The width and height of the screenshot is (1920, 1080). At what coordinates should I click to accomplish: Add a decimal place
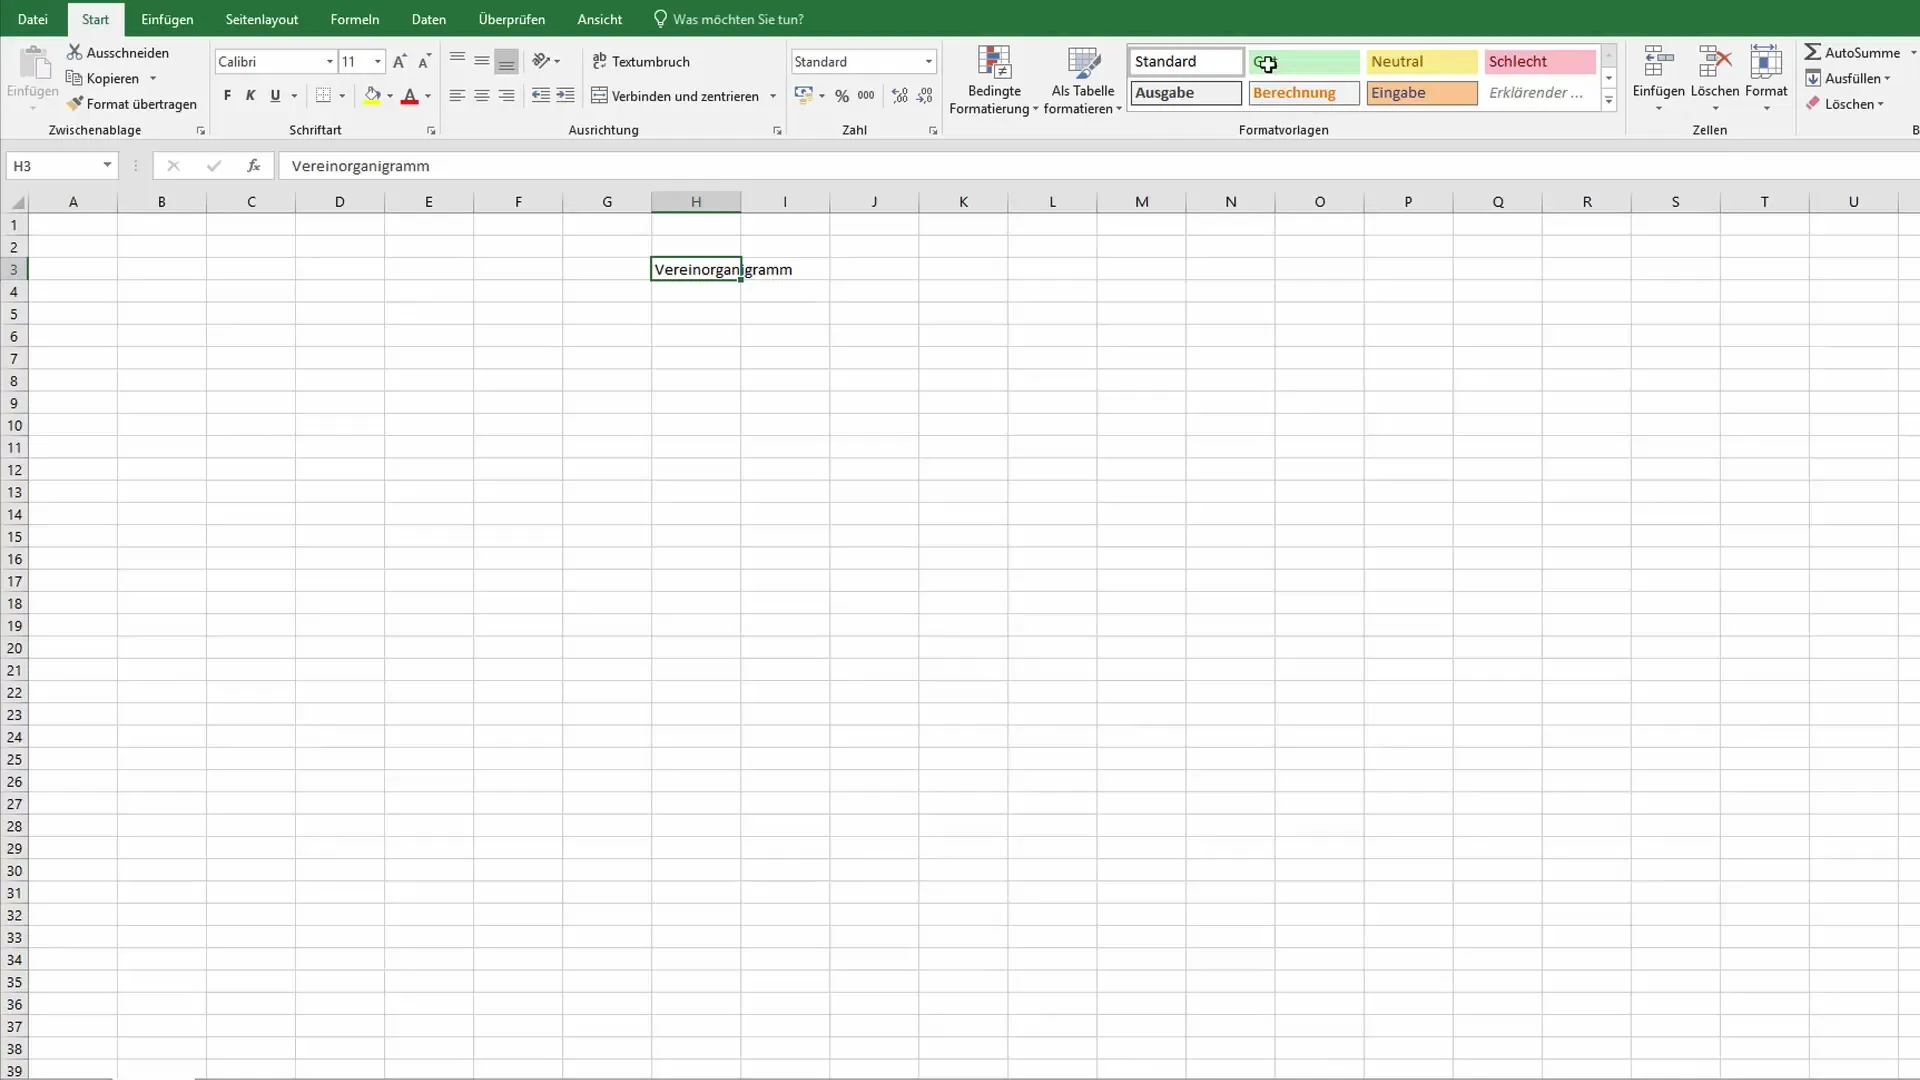coord(900,96)
